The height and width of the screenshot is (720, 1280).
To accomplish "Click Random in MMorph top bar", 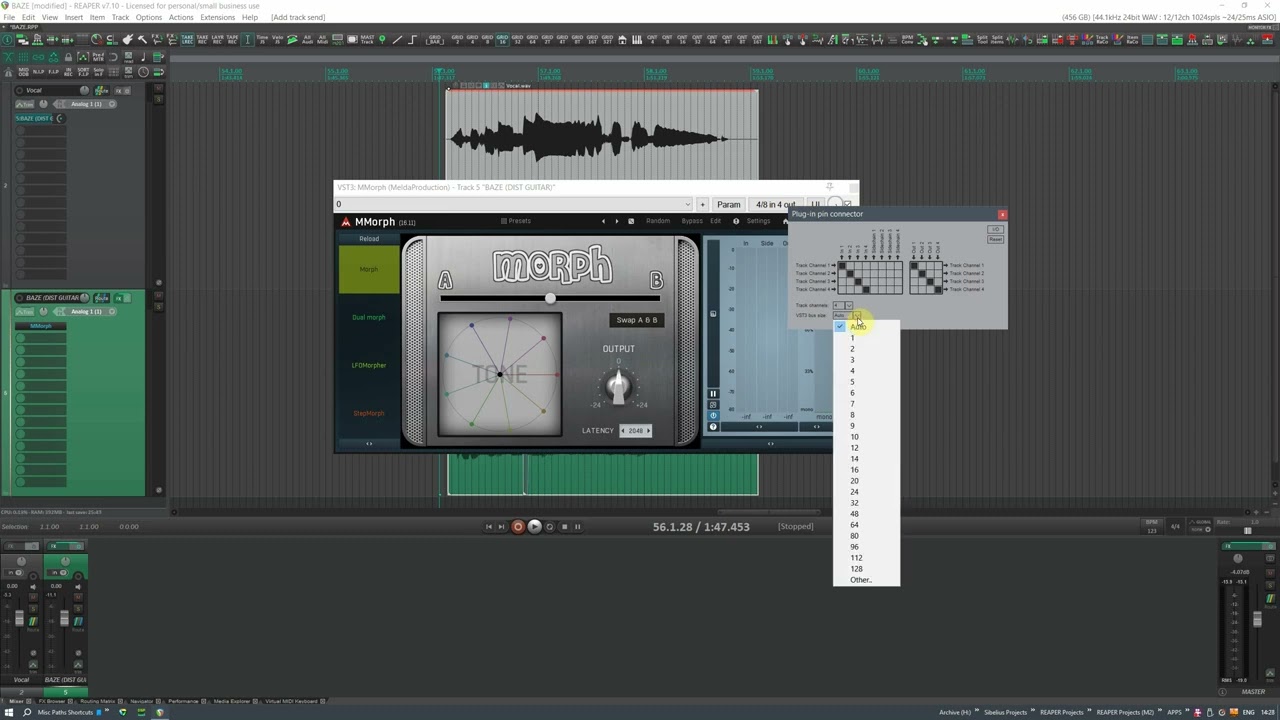I will [x=658, y=221].
